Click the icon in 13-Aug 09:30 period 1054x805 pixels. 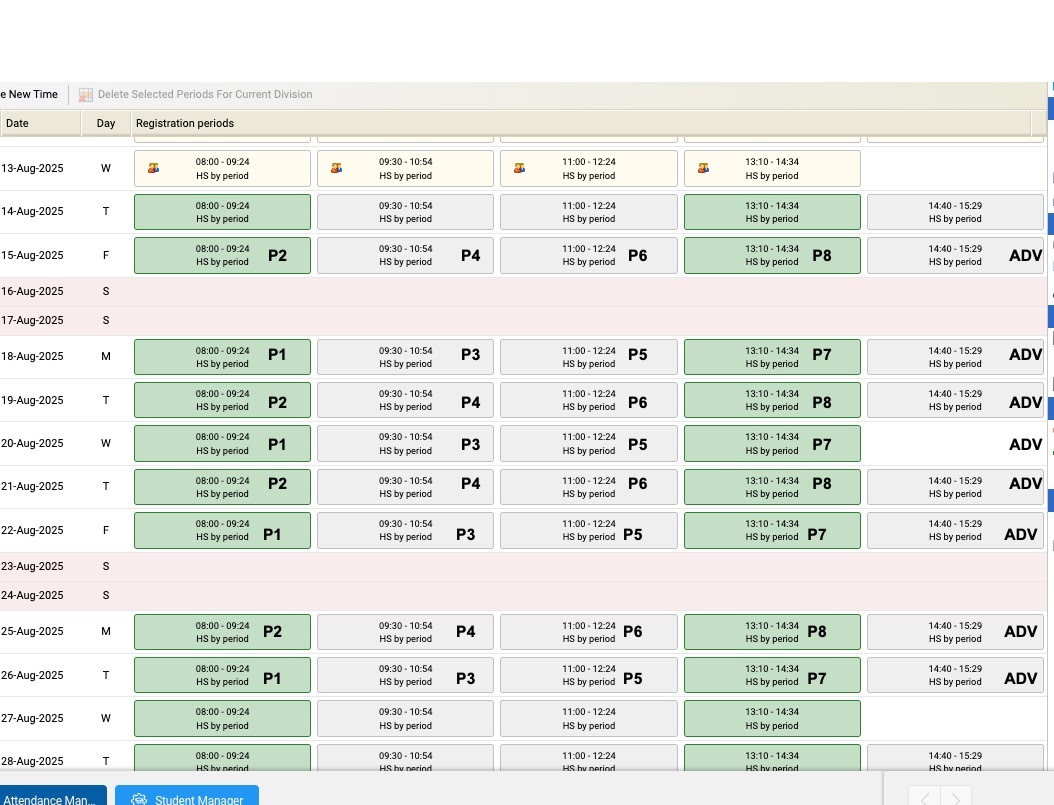pyautogui.click(x=337, y=168)
